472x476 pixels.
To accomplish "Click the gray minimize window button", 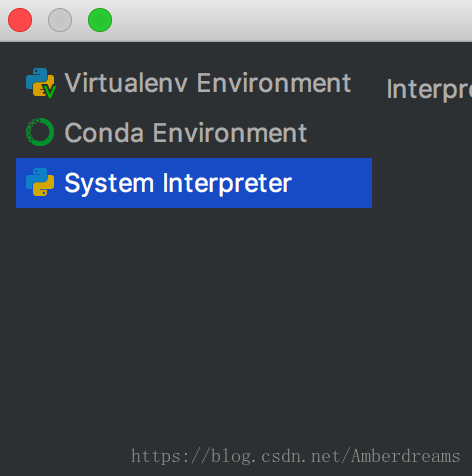I will coord(60,20).
